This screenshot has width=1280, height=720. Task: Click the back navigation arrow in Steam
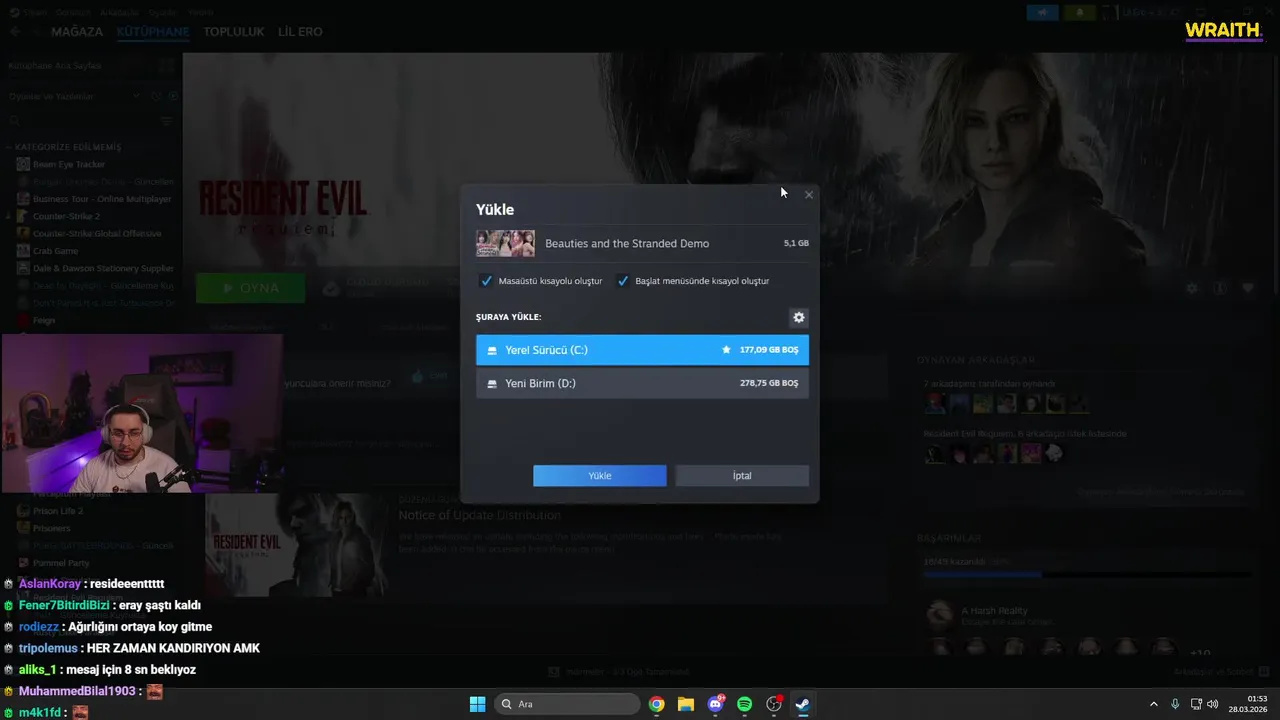pos(15,32)
